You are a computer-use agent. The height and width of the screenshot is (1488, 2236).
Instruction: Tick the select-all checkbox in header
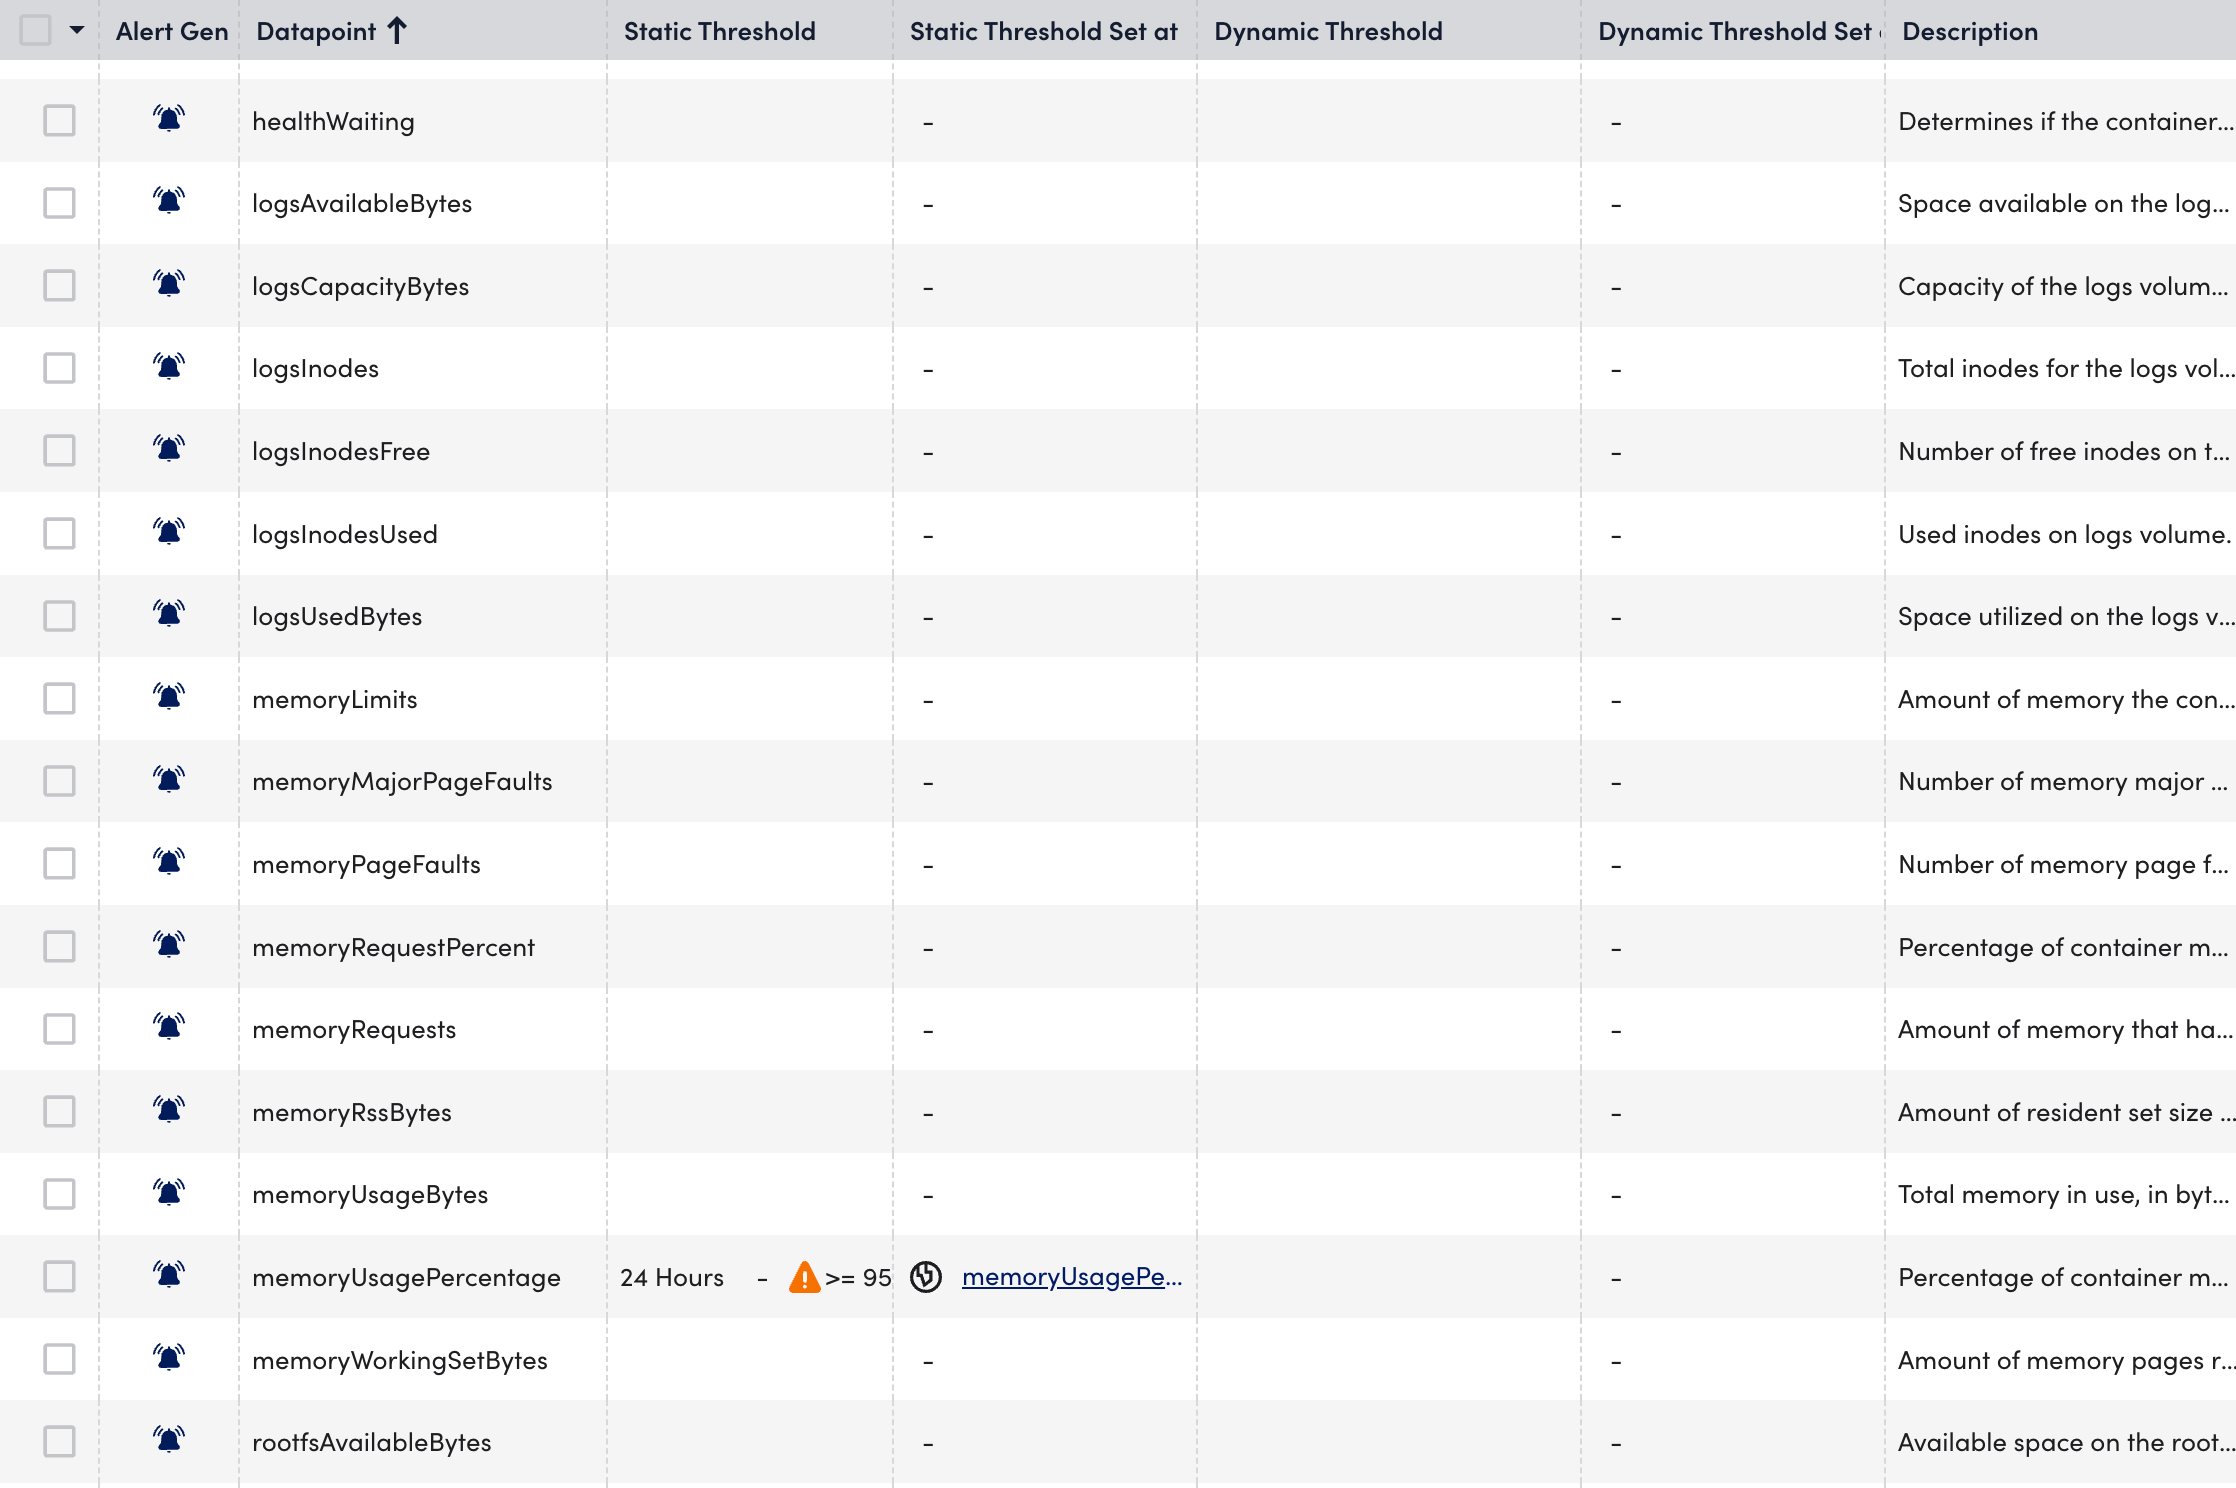pyautogui.click(x=36, y=30)
